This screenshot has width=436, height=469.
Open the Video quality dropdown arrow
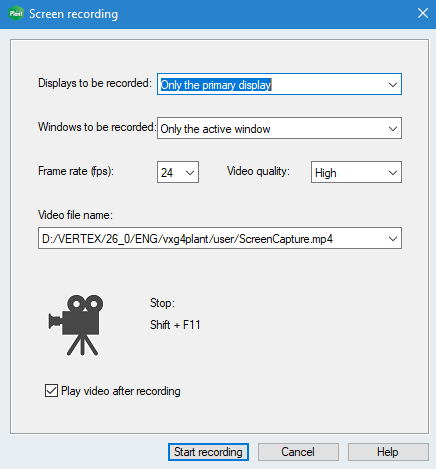[x=393, y=173]
